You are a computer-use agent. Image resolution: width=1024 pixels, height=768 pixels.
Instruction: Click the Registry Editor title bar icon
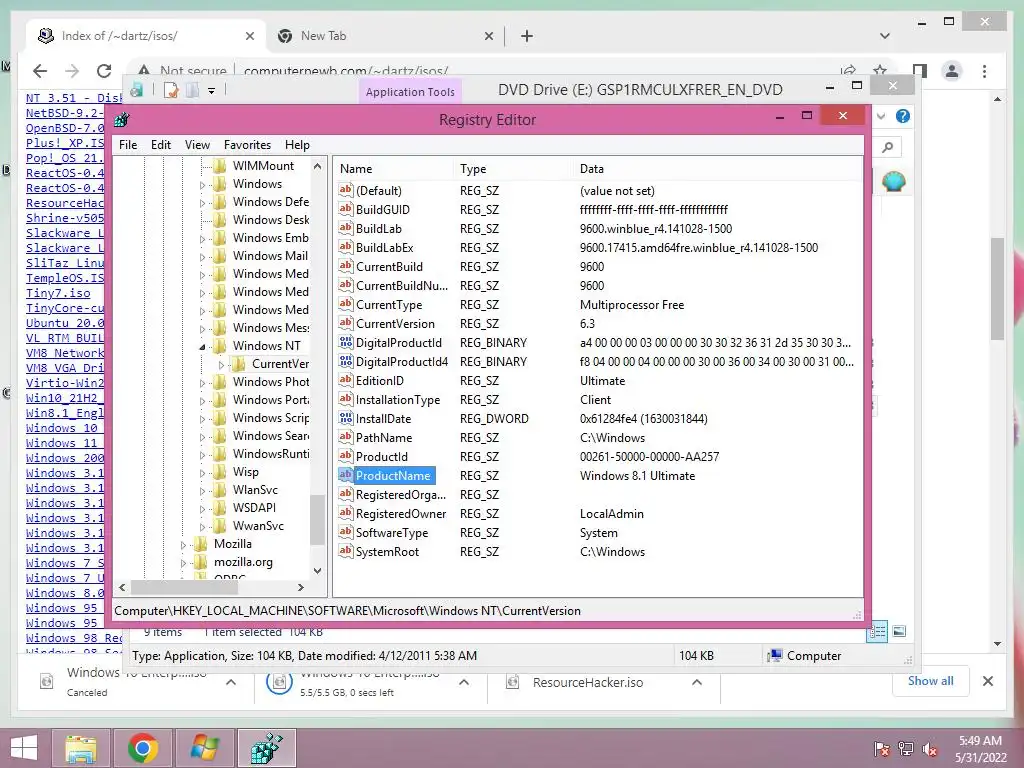coord(122,120)
